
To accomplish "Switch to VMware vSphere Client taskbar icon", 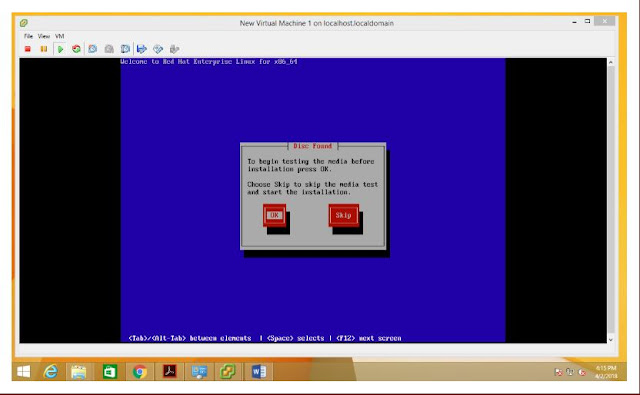I will [x=228, y=372].
